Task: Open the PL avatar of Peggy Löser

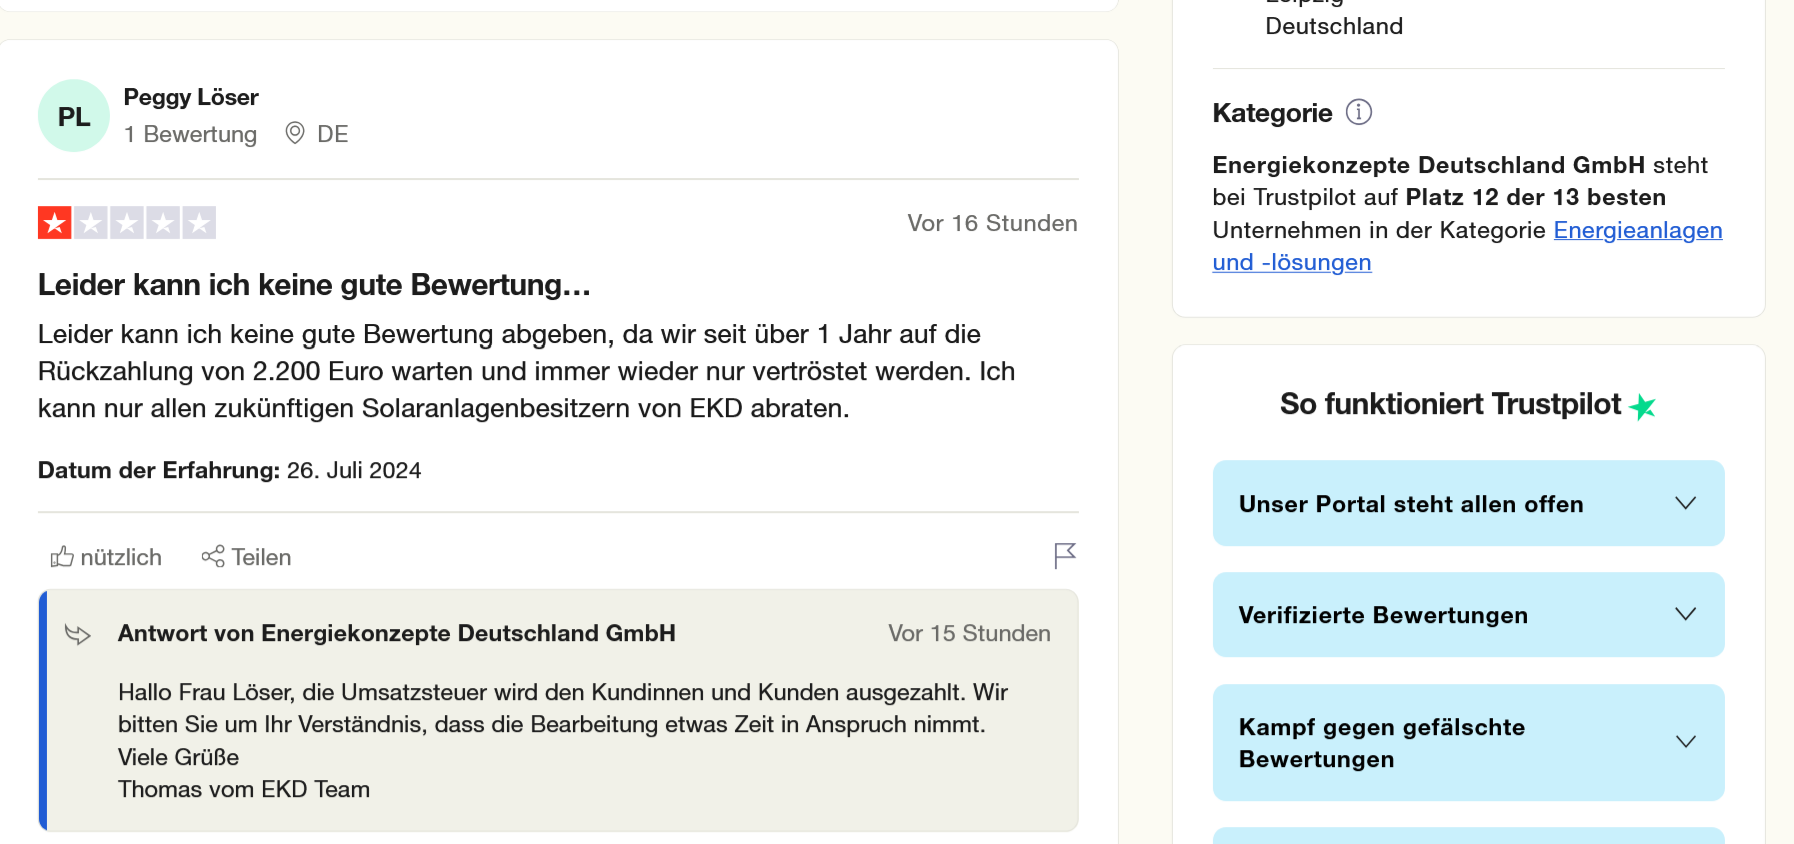Action: 74,116
